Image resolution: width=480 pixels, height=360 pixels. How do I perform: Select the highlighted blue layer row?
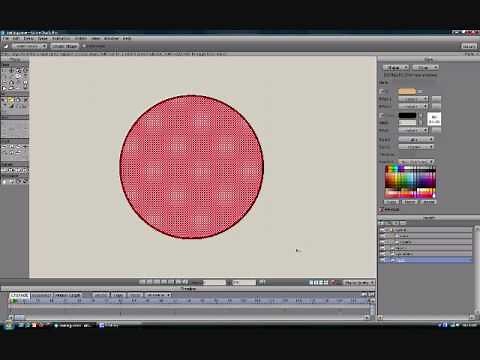click(x=426, y=260)
